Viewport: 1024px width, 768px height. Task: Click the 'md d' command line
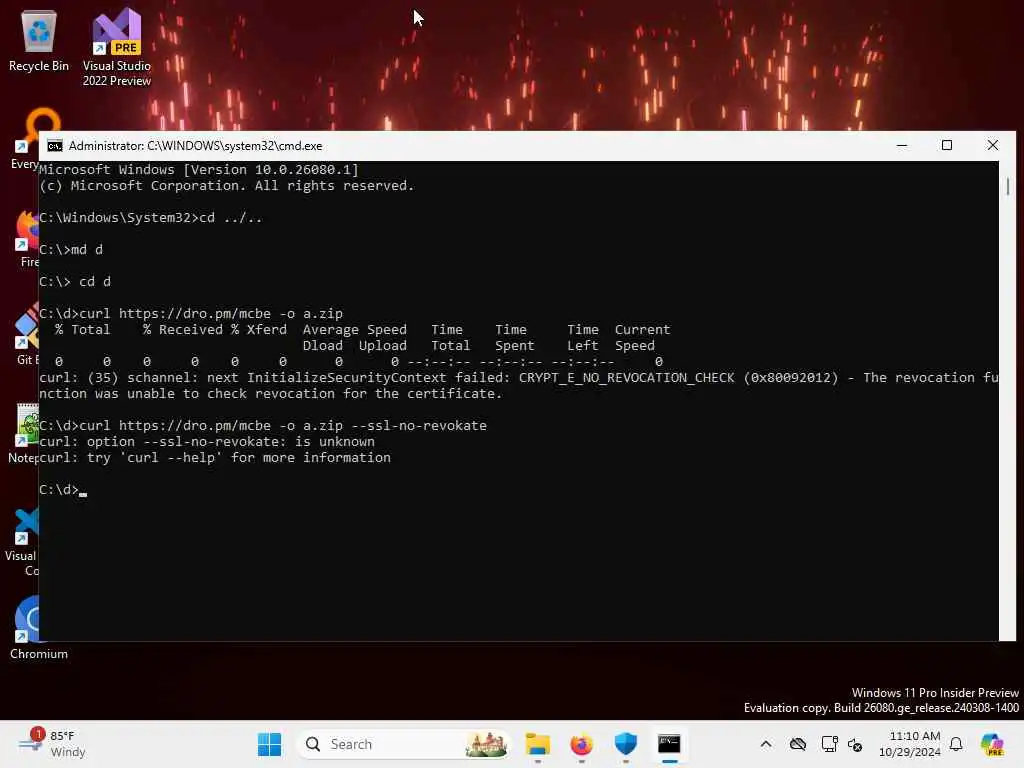pos(71,249)
